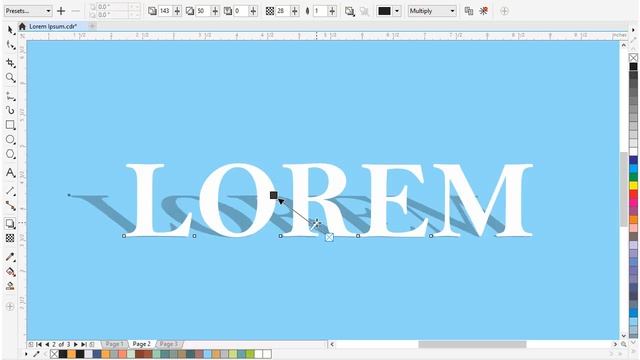The image size is (640, 360).
Task: Add a page after the last page
Action: (92, 344)
